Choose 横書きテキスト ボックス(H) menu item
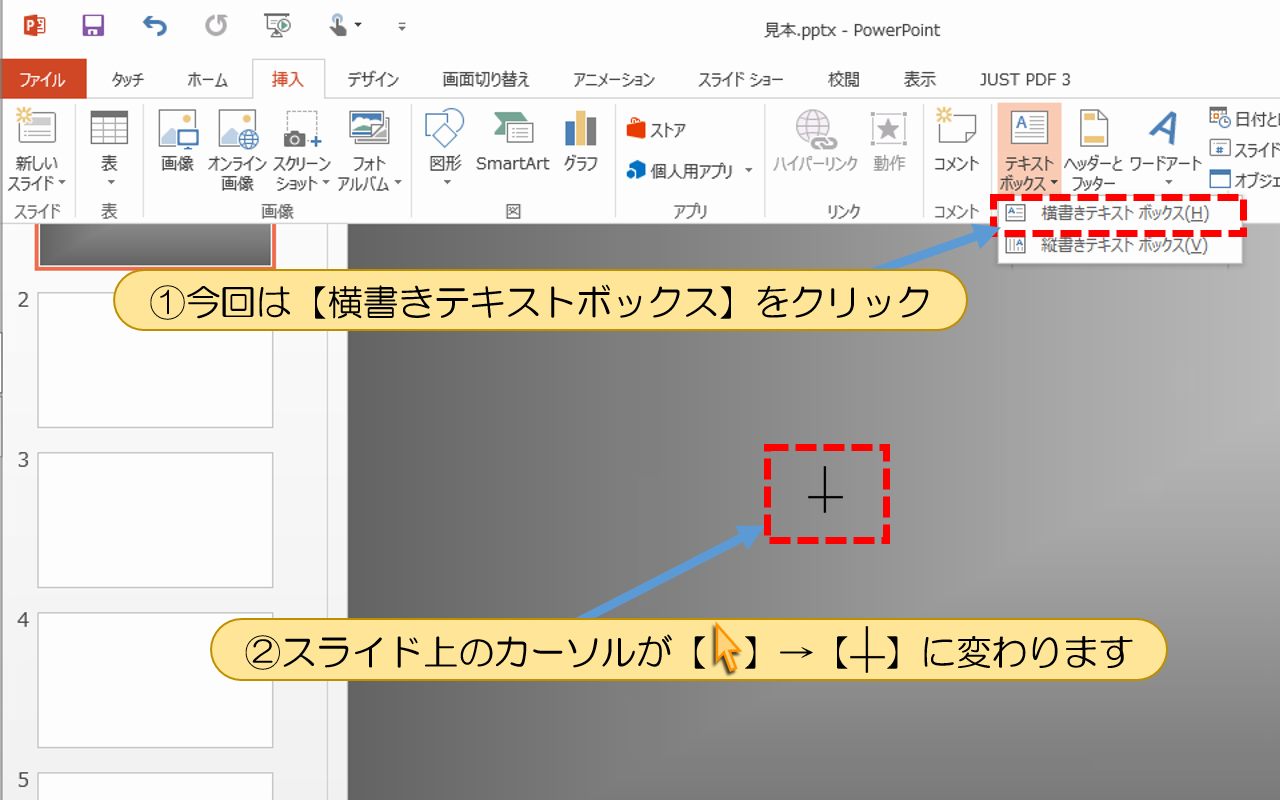Image resolution: width=1280 pixels, height=800 pixels. (x=1120, y=213)
